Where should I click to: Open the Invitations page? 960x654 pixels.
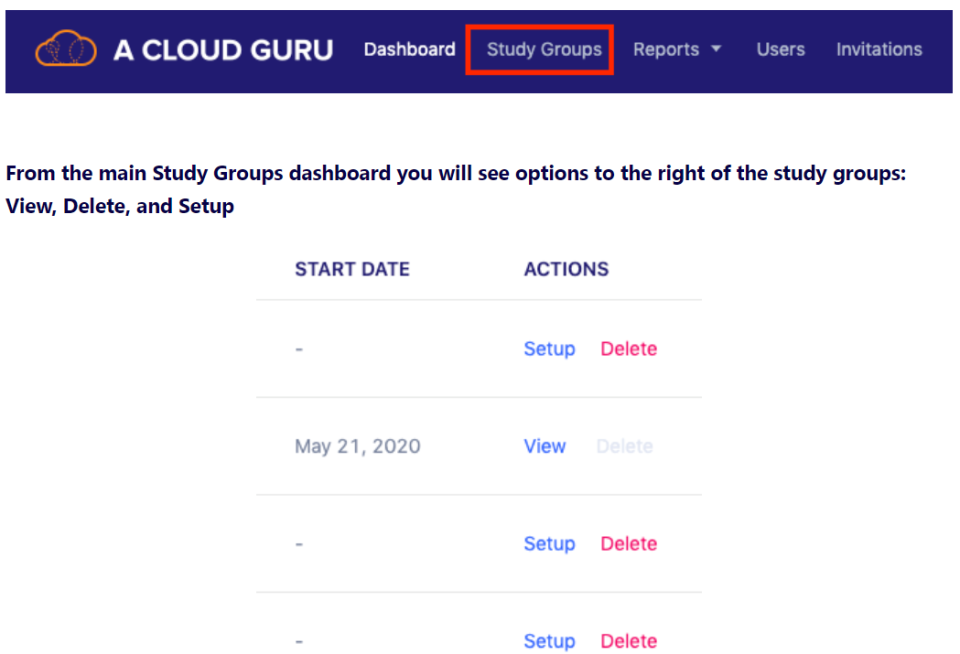pos(879,48)
